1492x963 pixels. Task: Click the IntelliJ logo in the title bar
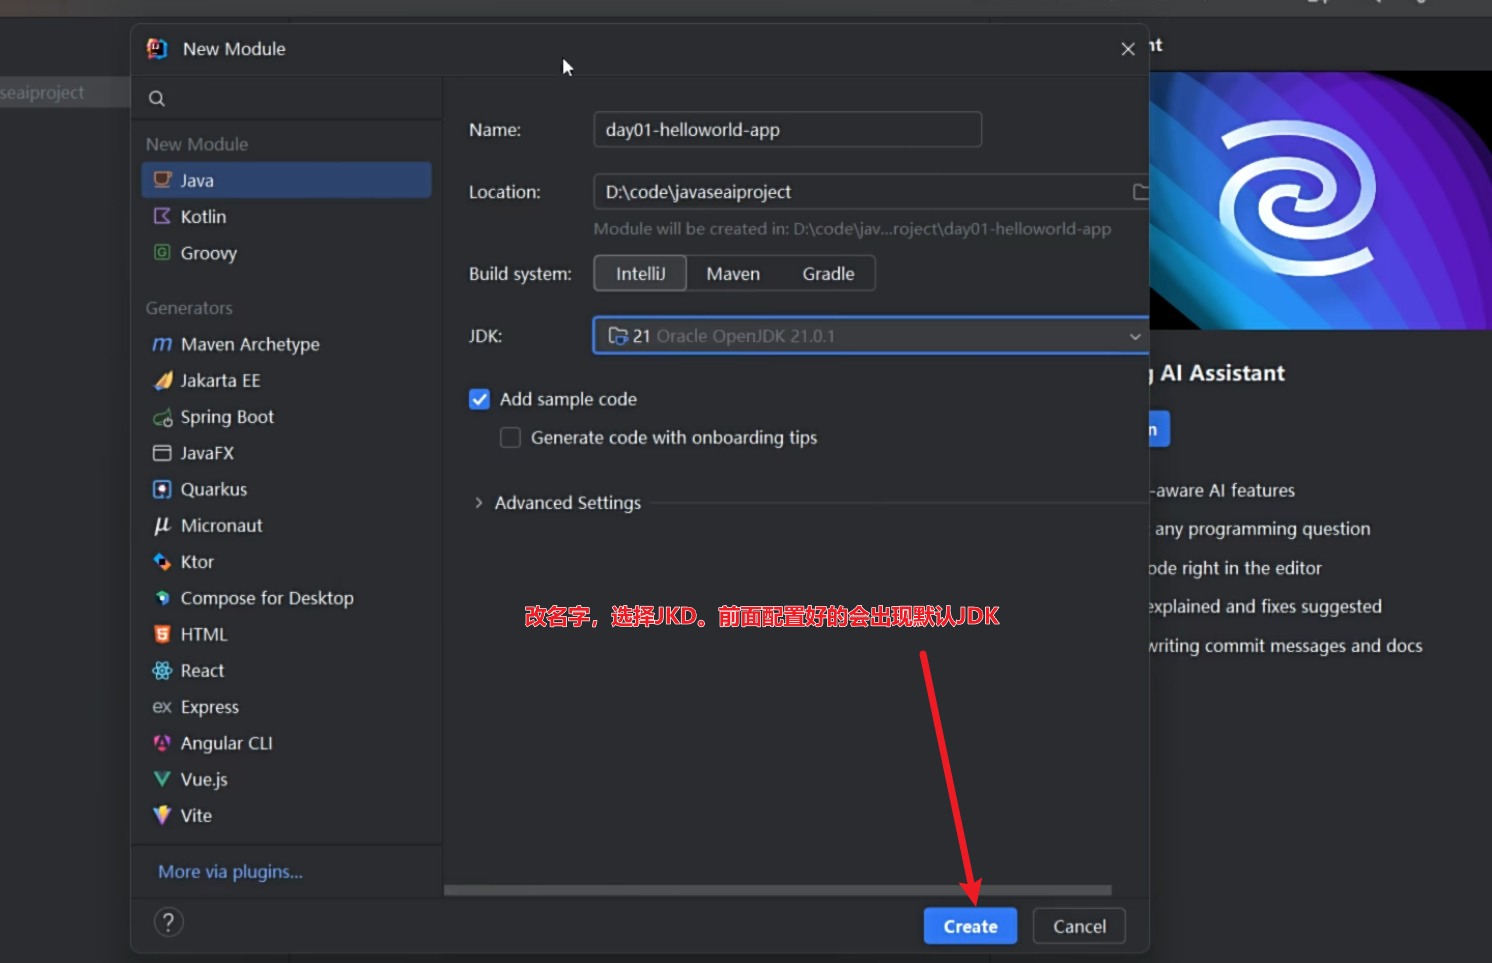[x=157, y=48]
